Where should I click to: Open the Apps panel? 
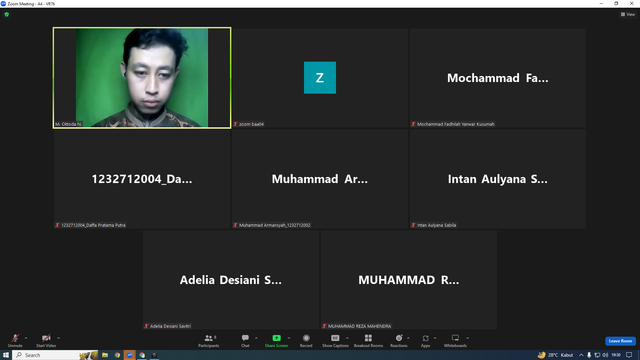[425, 340]
